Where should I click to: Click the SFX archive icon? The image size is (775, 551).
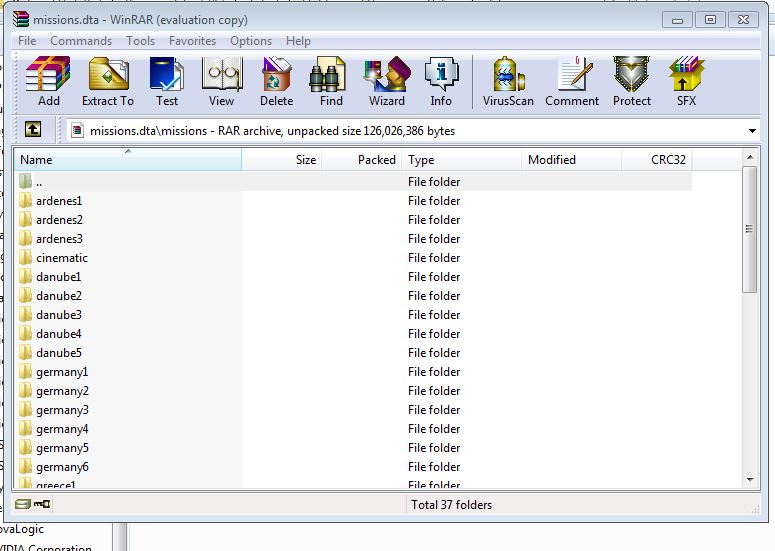[686, 80]
